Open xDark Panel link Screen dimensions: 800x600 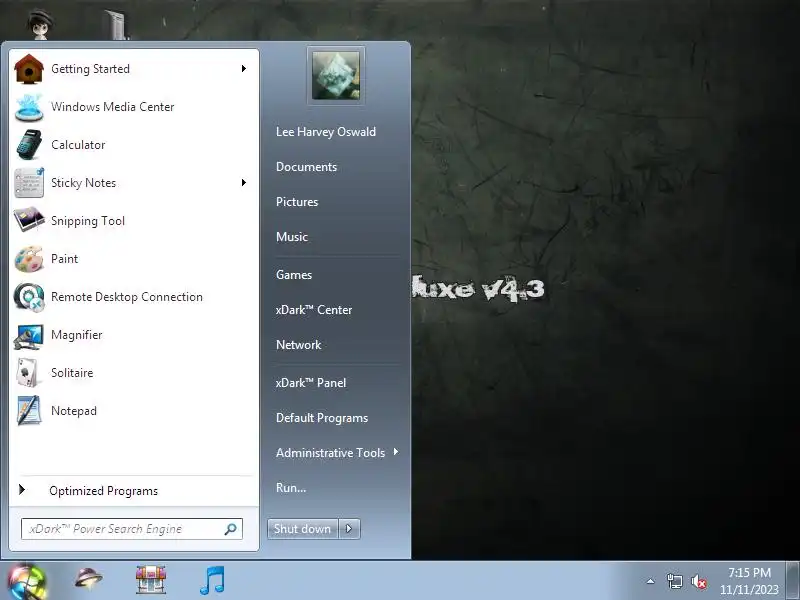(311, 383)
